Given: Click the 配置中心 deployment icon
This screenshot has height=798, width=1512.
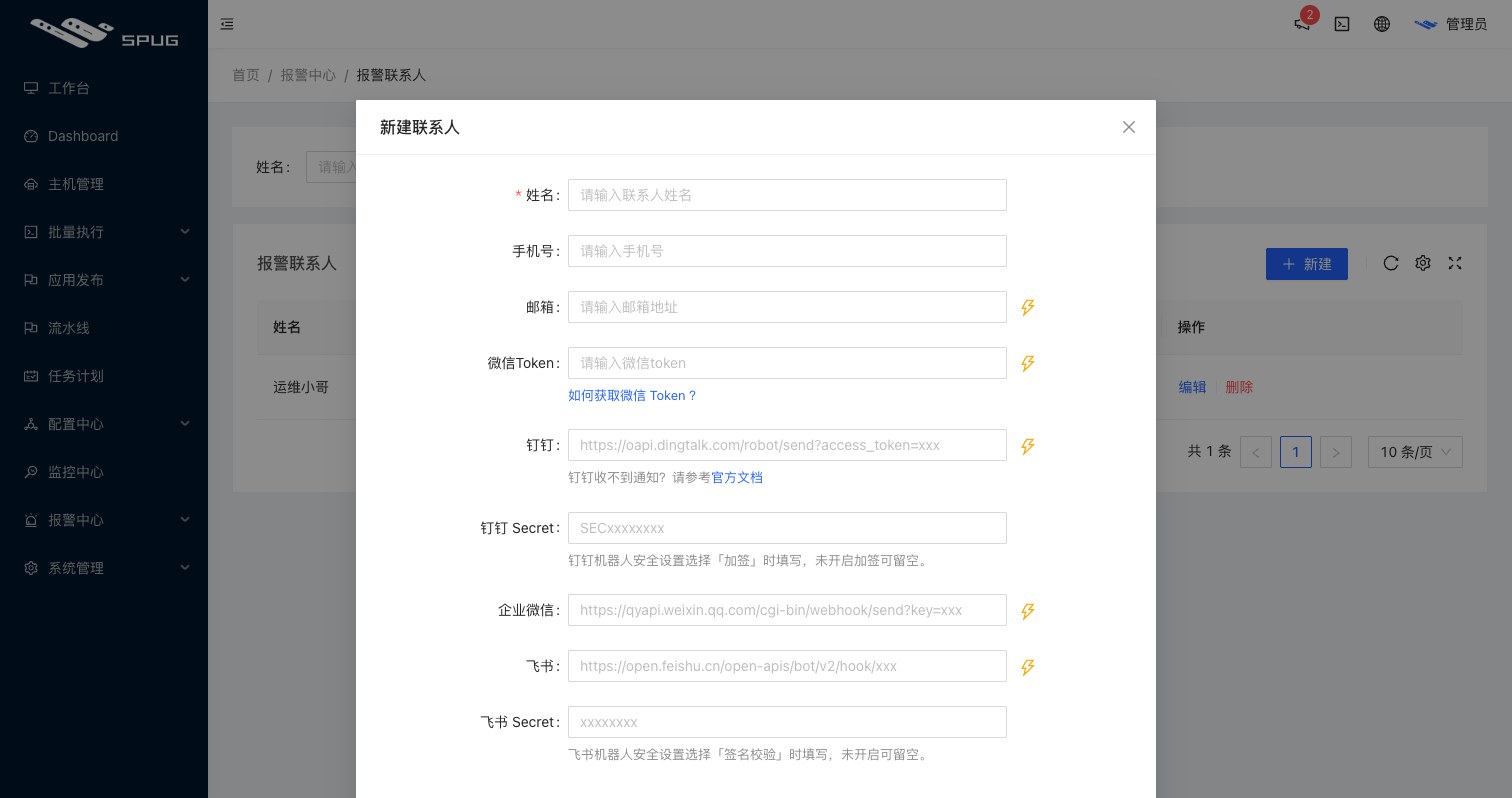Looking at the screenshot, I should coord(31,424).
